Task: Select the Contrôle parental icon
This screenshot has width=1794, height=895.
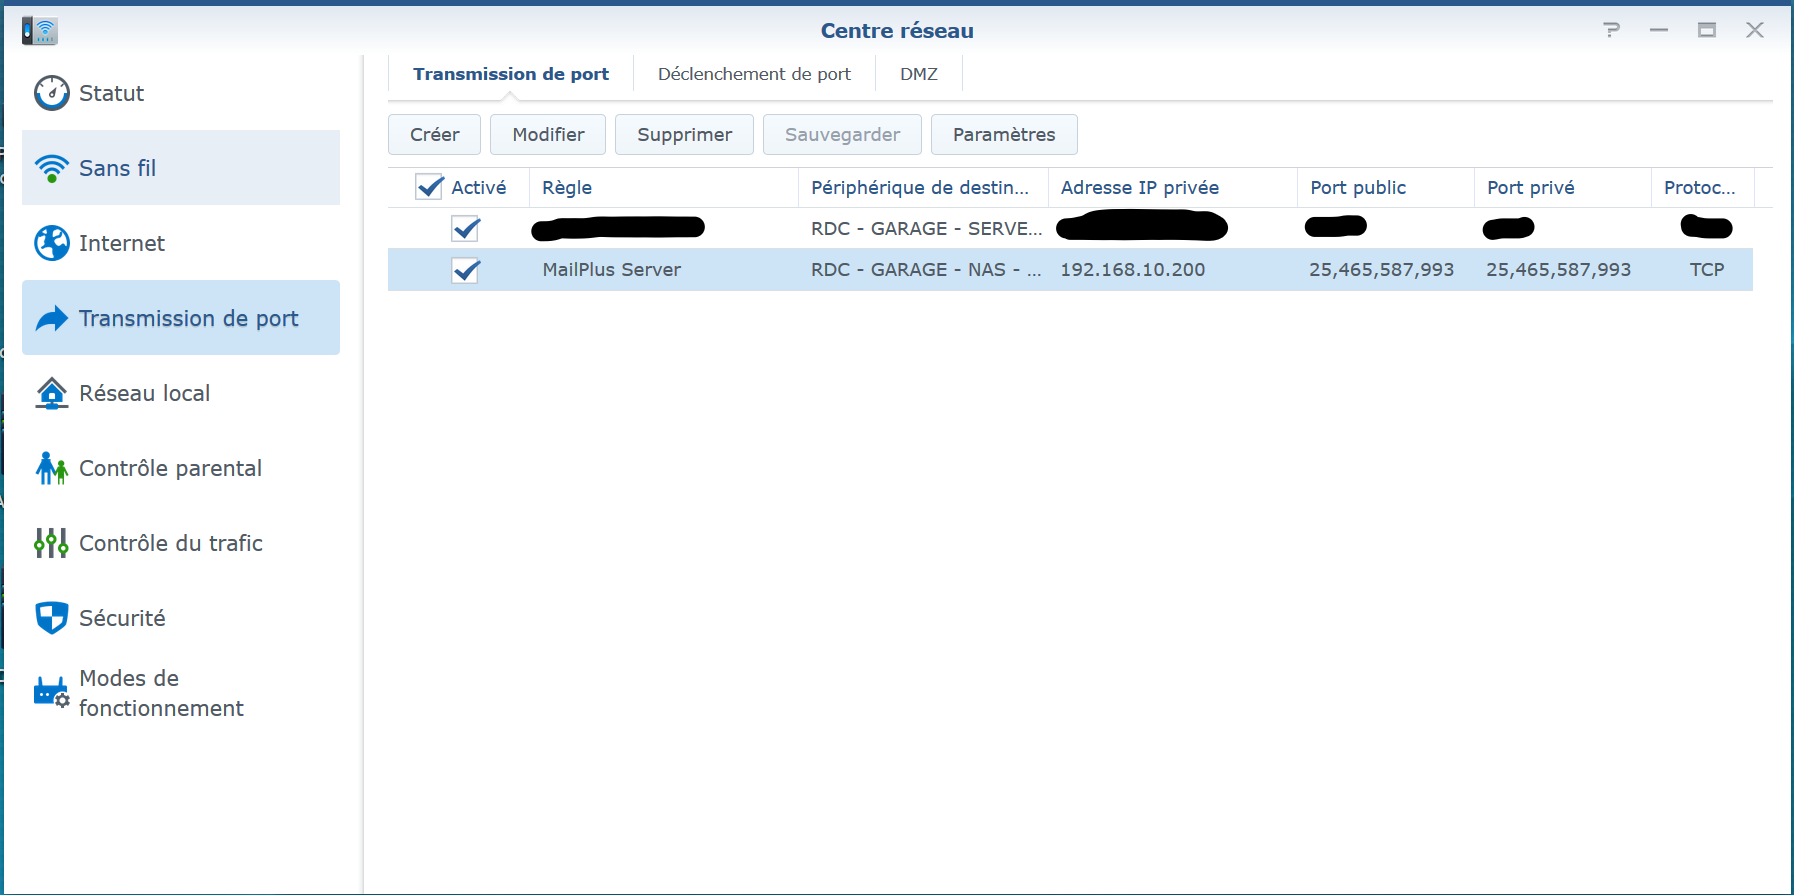Action: coord(51,468)
